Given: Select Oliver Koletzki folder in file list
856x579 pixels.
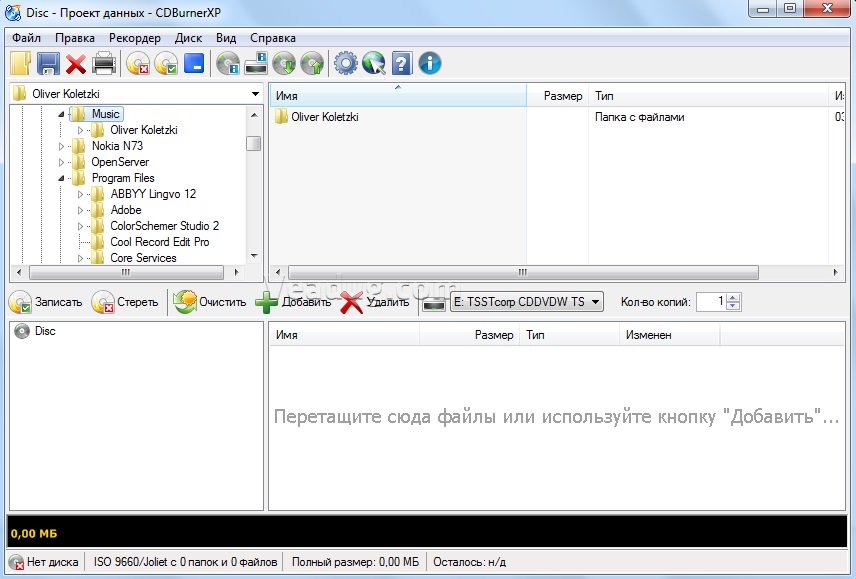Looking at the screenshot, I should point(325,117).
